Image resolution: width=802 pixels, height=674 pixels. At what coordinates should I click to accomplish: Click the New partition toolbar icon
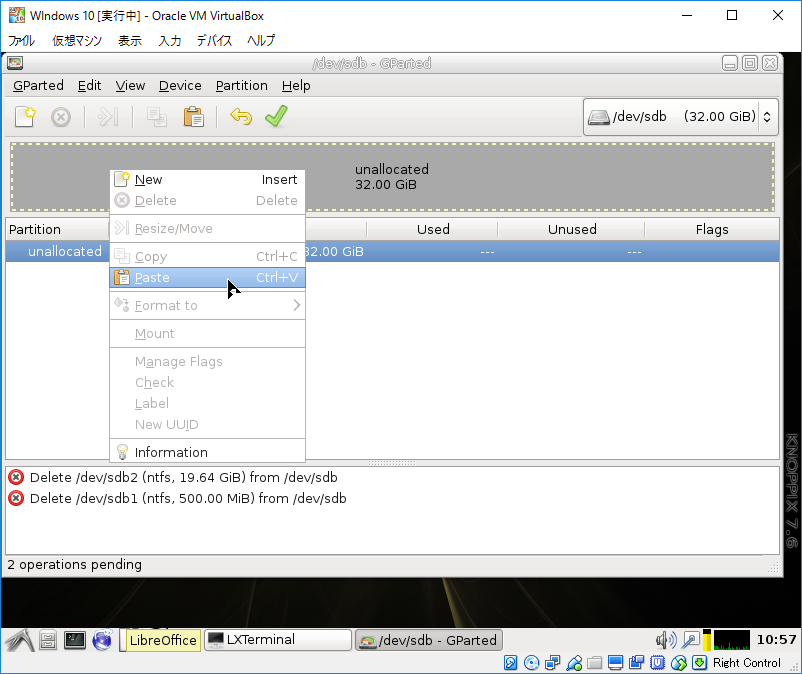point(25,117)
